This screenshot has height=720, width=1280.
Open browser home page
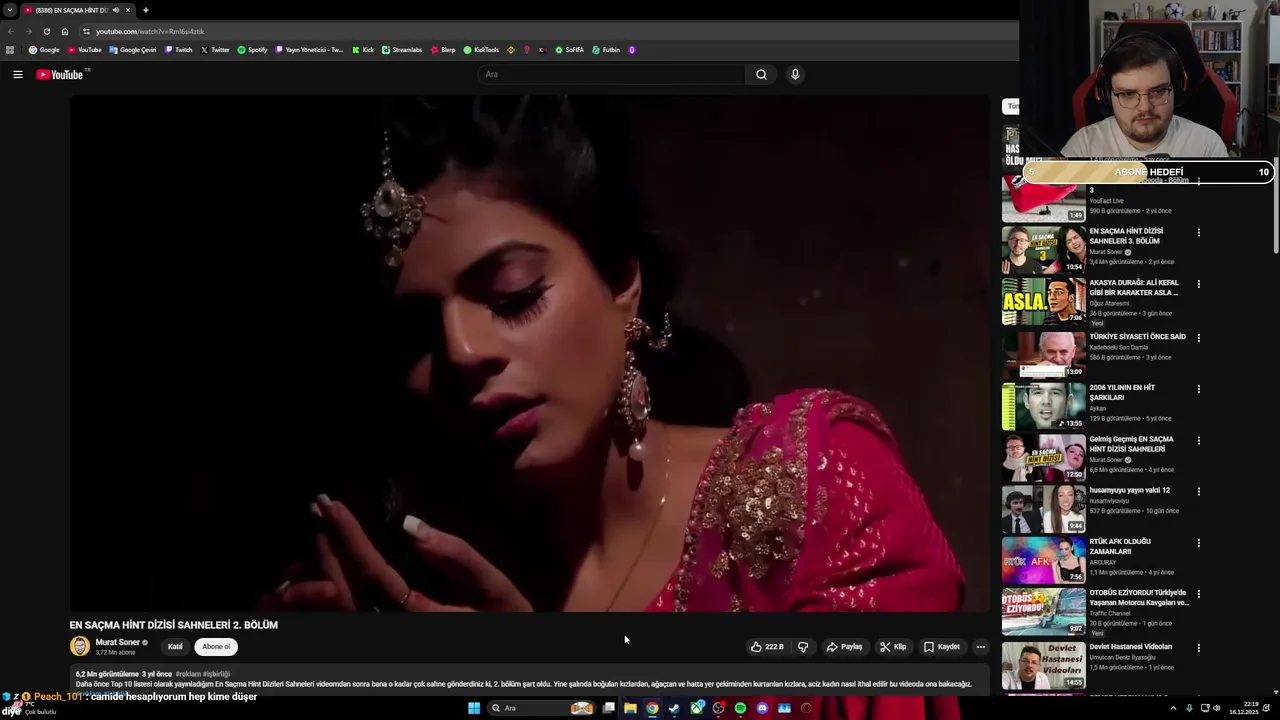click(65, 31)
